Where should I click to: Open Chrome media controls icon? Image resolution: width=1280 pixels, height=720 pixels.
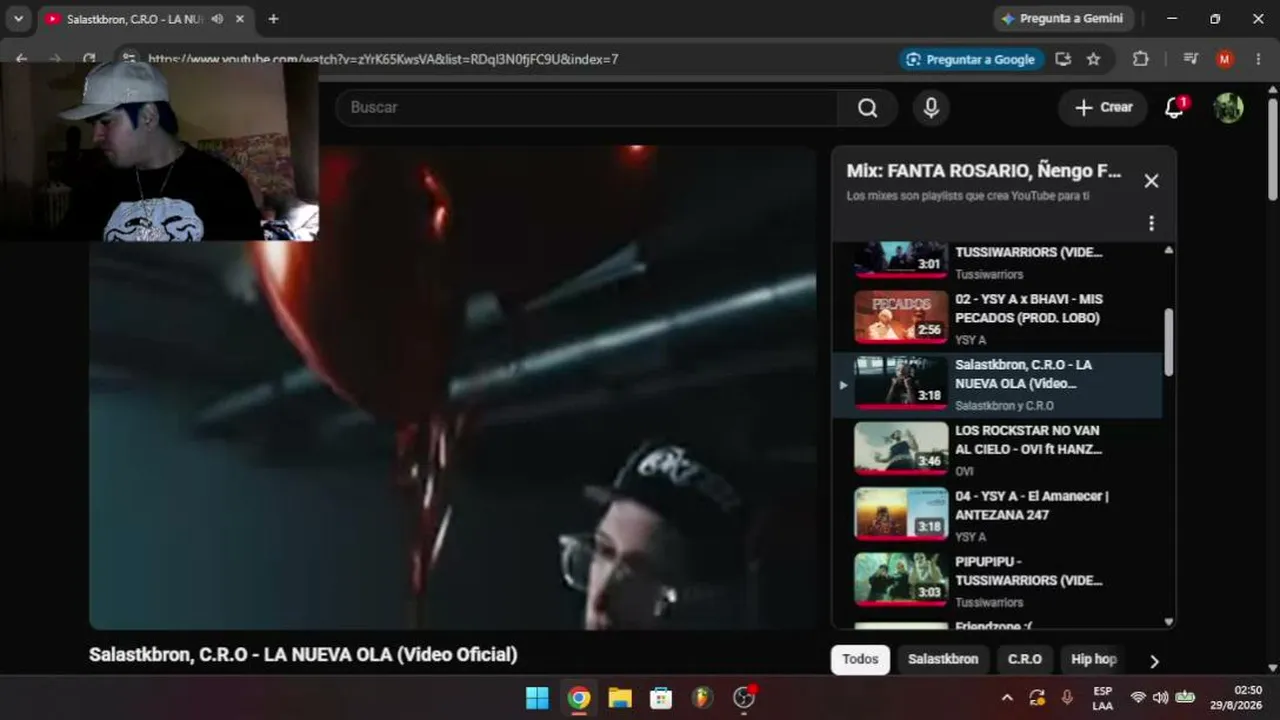(1190, 59)
